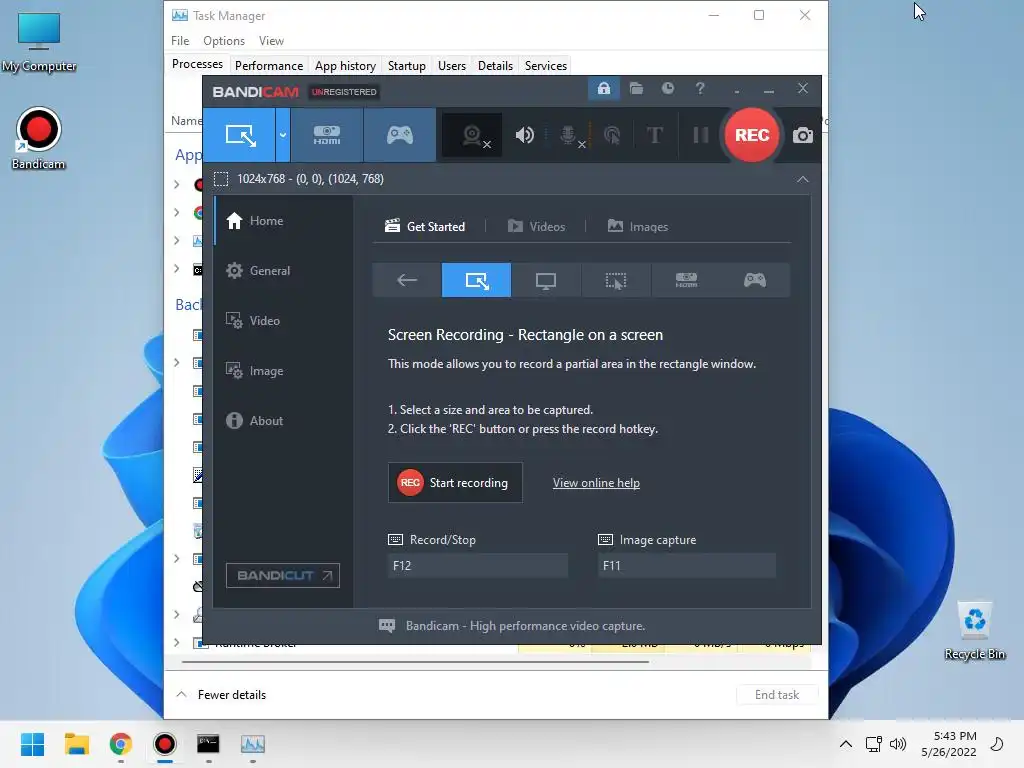The image size is (1024, 768).
Task: Select My Computer desktop icon
Action: (x=39, y=42)
